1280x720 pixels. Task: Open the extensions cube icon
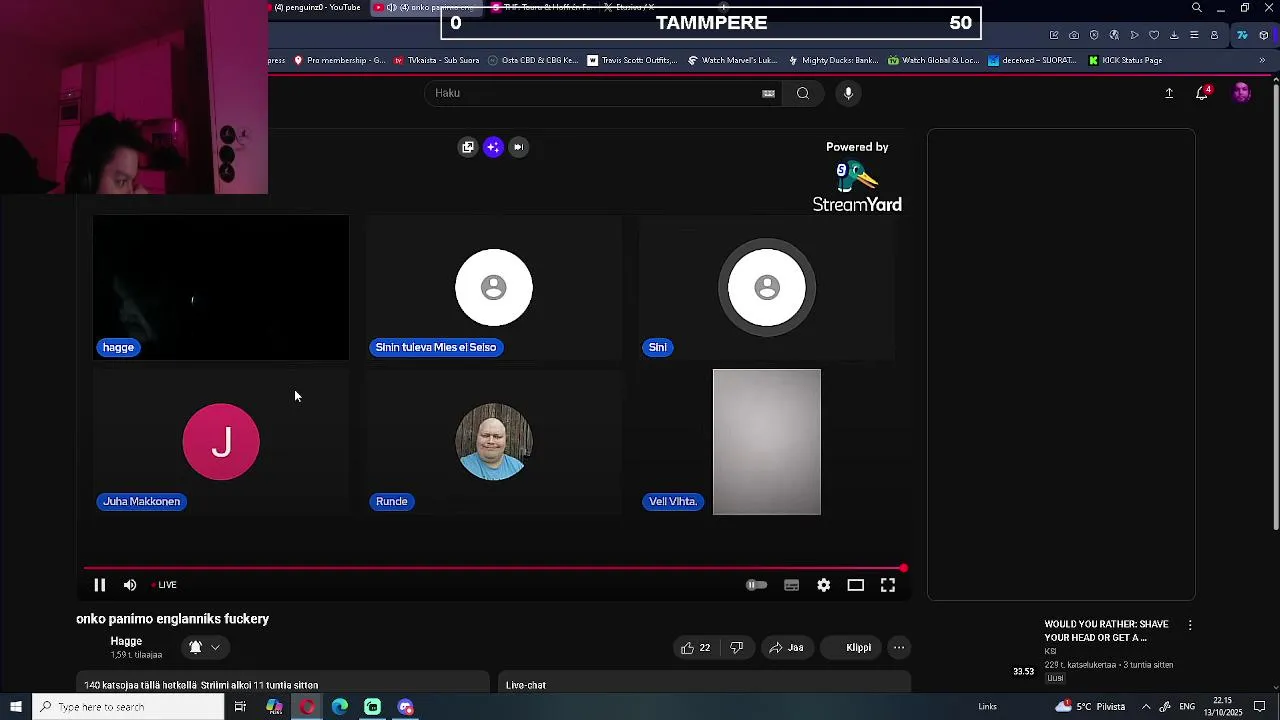(x=1264, y=35)
